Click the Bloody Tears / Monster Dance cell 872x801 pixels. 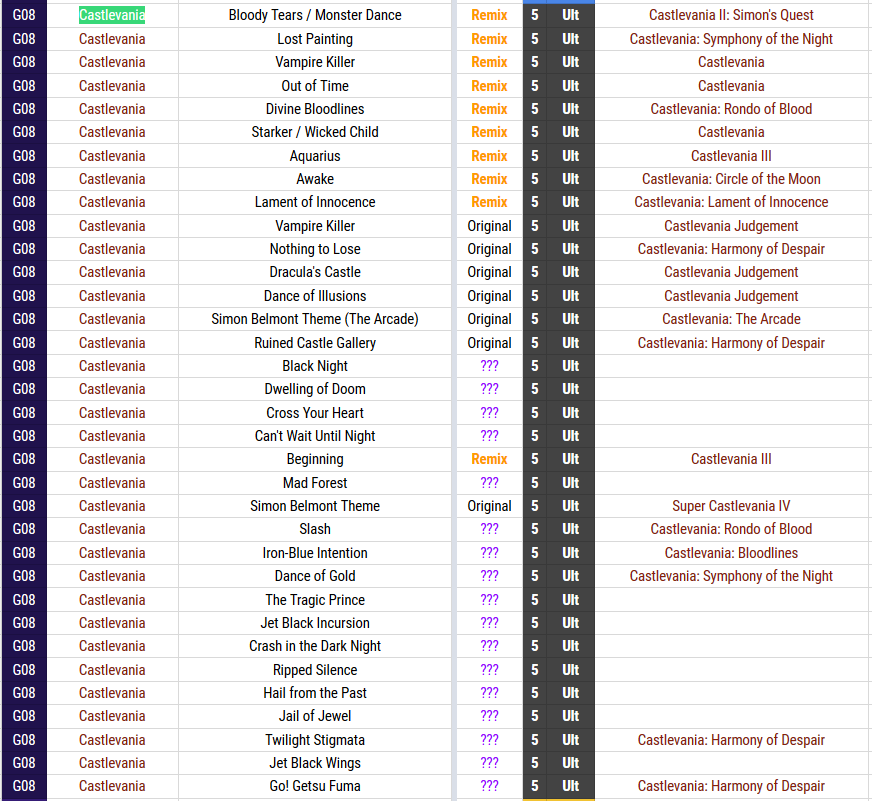315,15
